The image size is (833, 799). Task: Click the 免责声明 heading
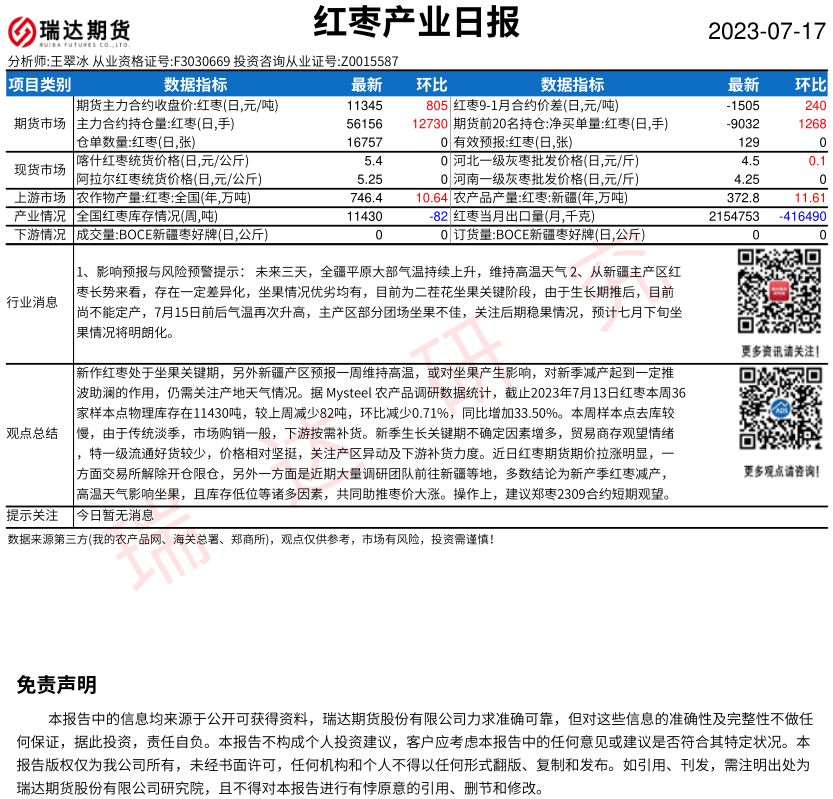(x=57, y=685)
